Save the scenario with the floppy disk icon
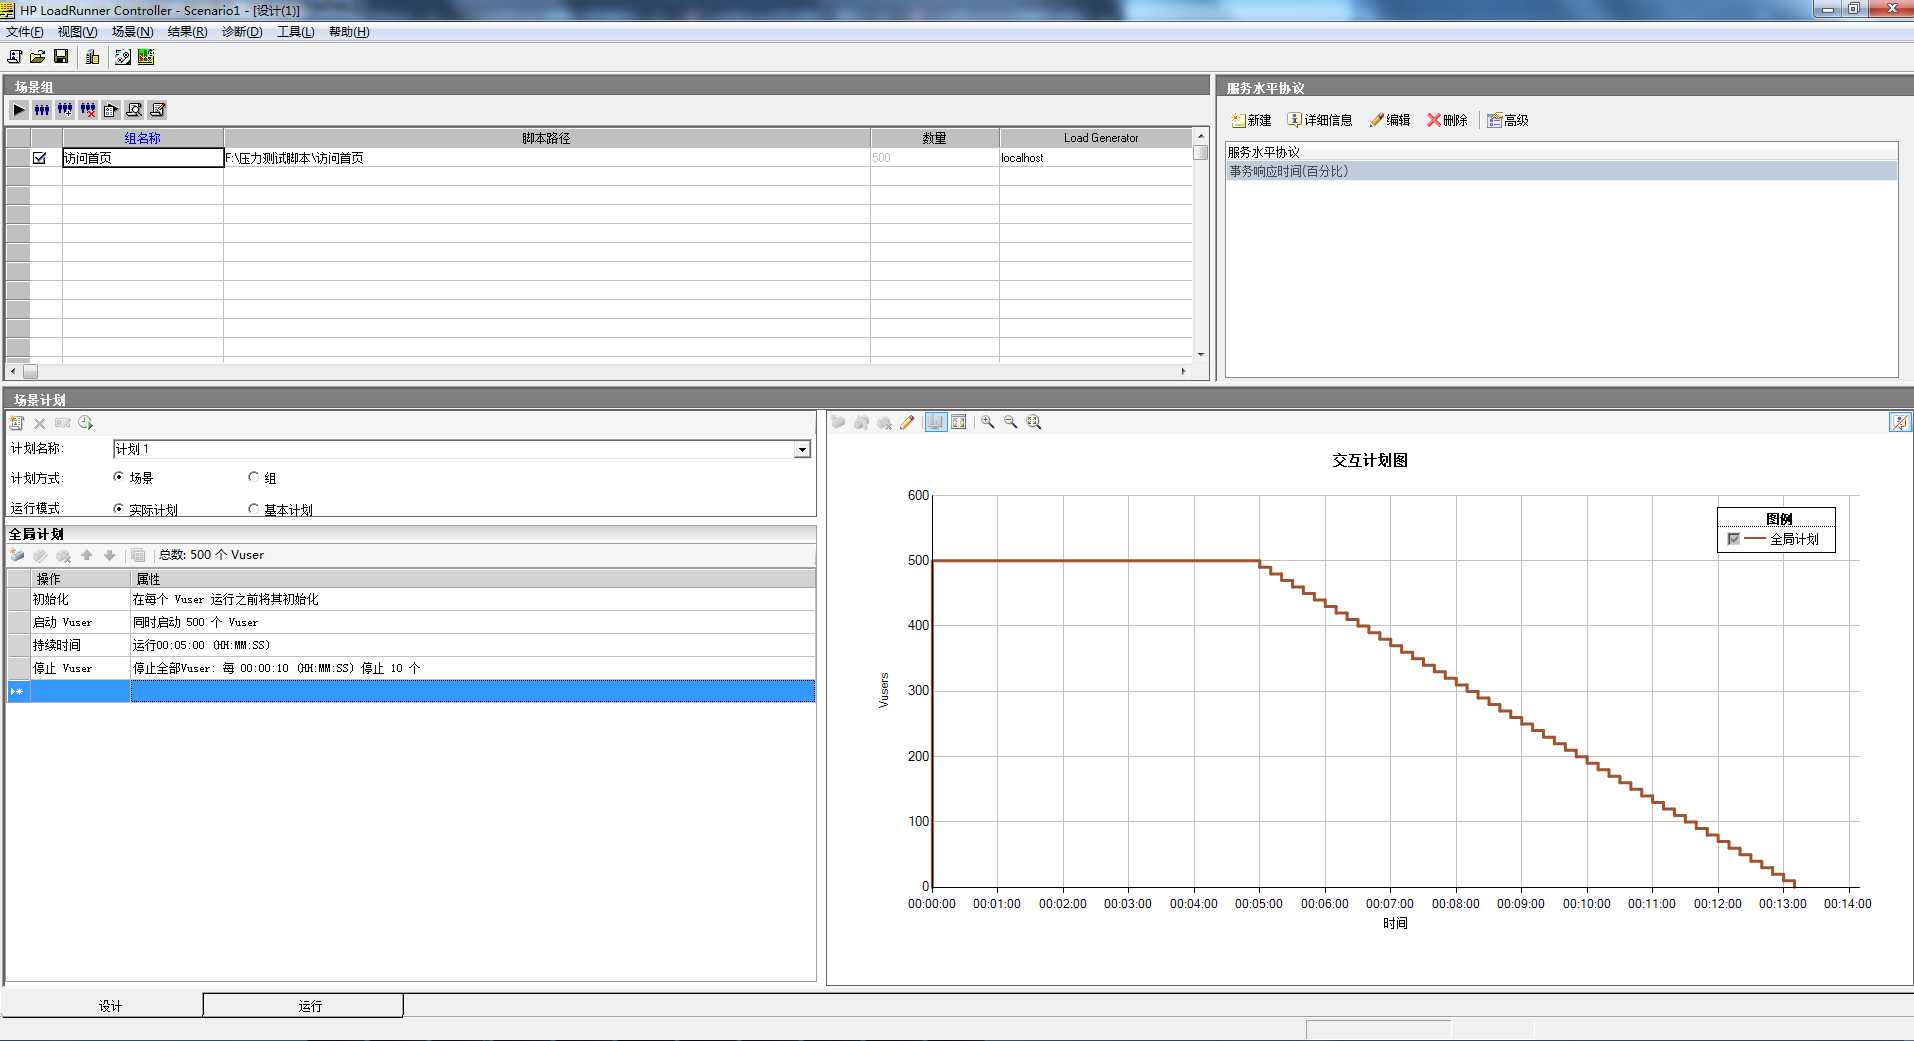This screenshot has width=1914, height=1041. tap(61, 57)
